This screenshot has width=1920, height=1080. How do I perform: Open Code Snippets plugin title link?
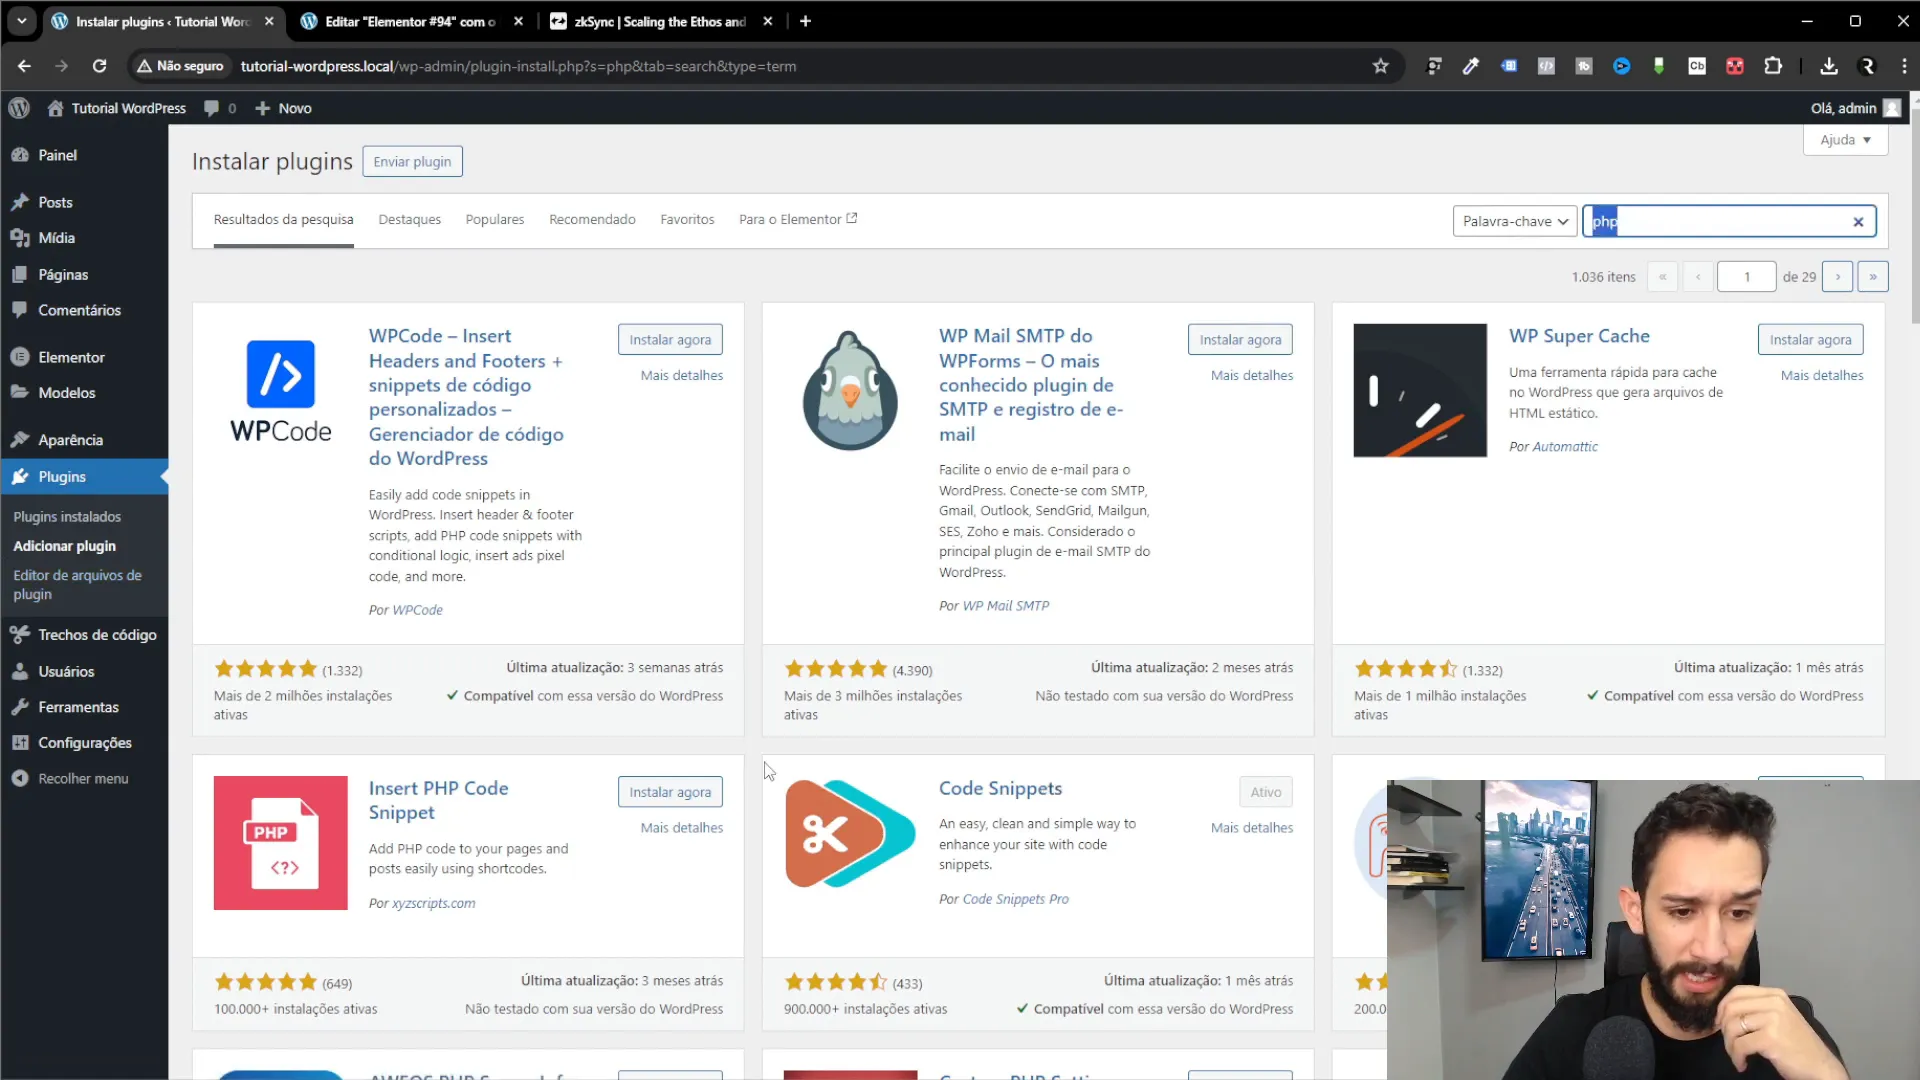tap(1000, 788)
